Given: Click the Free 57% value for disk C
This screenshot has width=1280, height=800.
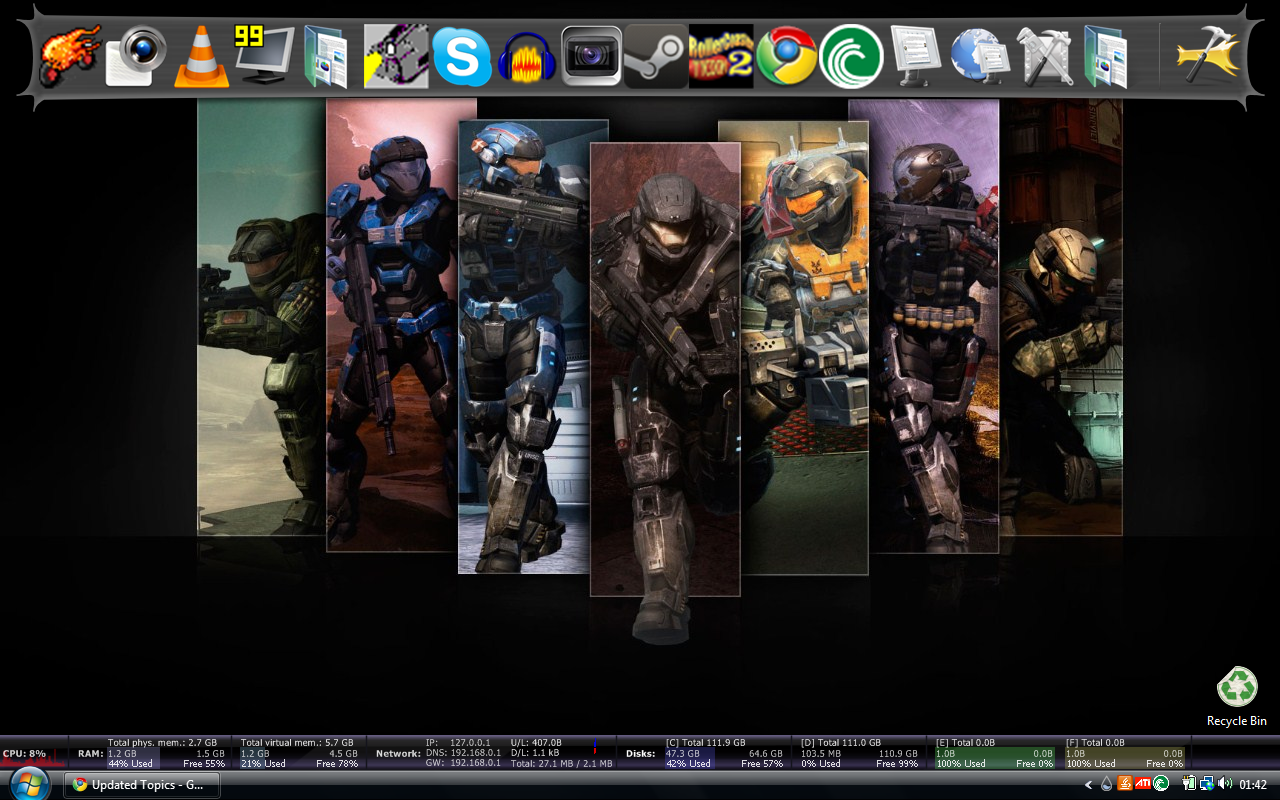Looking at the screenshot, I should (762, 763).
